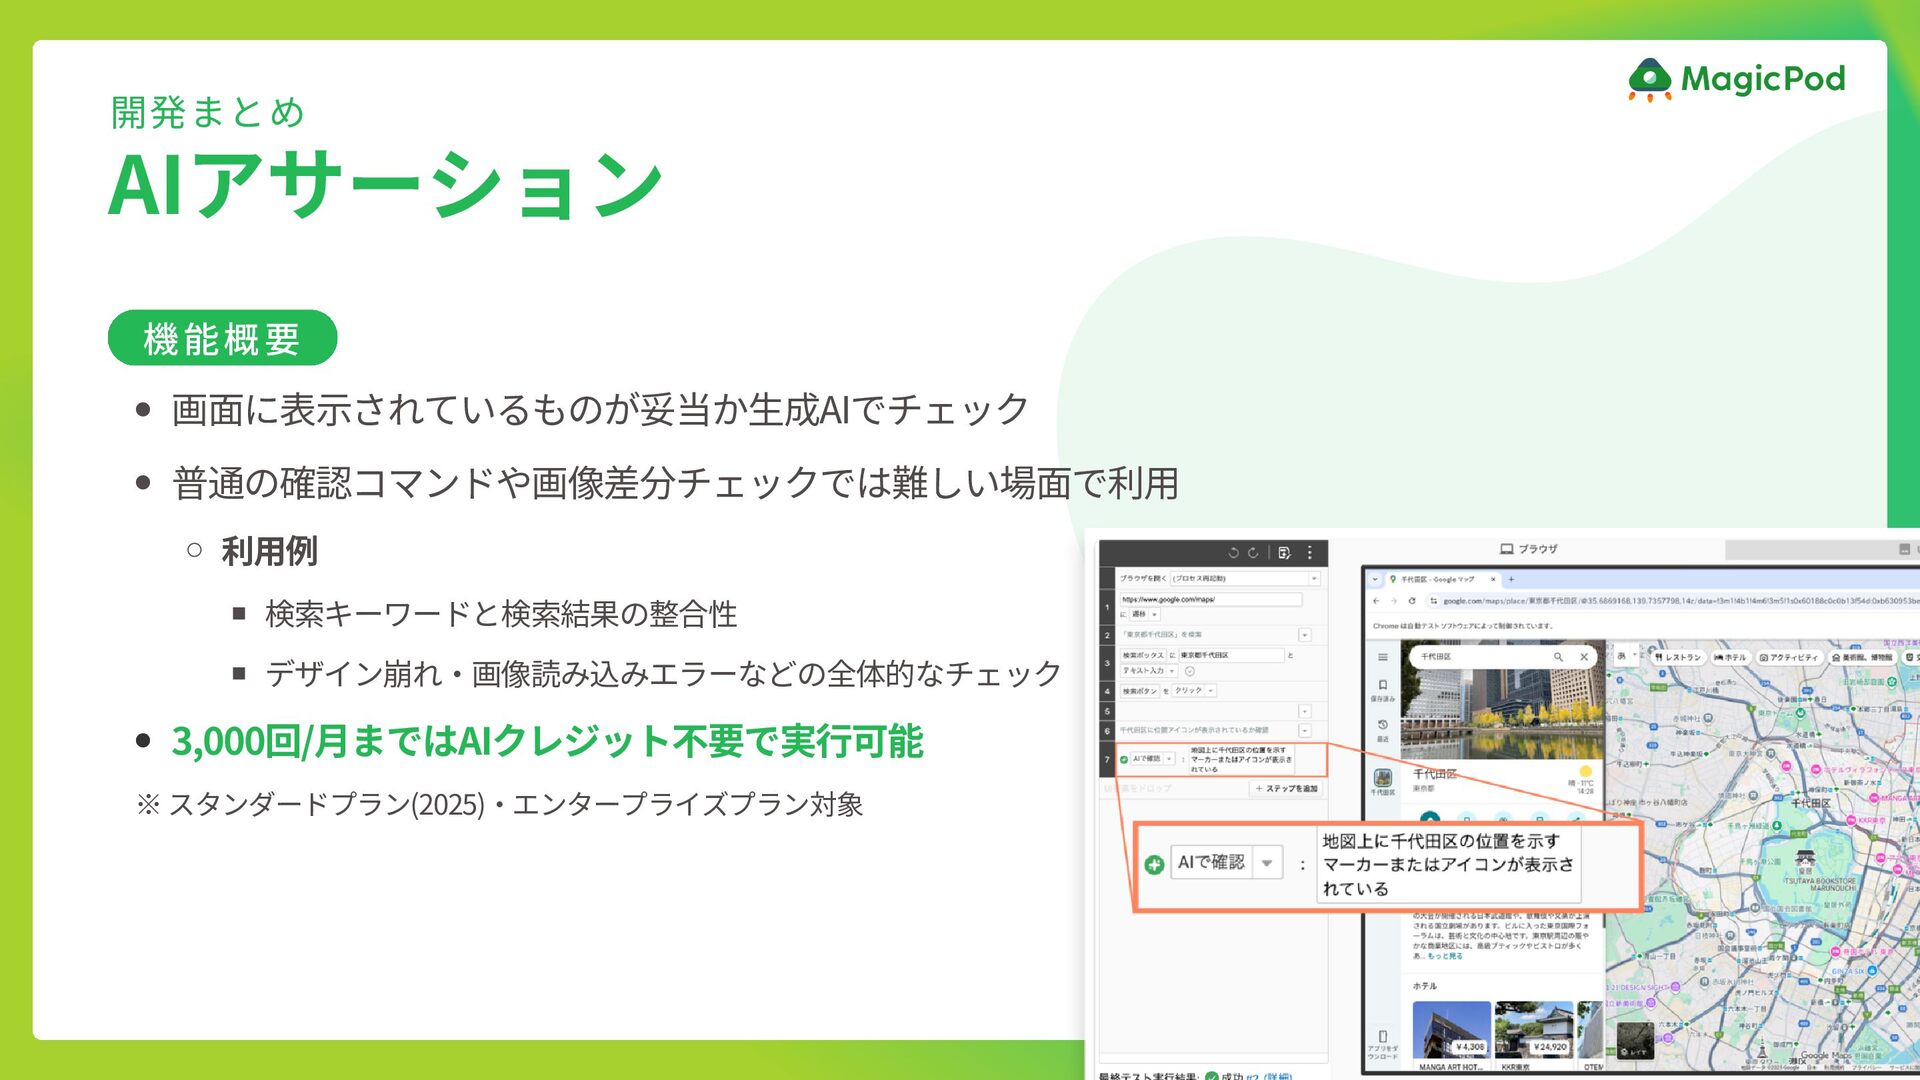Open the three-dot menu in the editor toolbar
This screenshot has width=1920, height=1080.
(x=1310, y=552)
